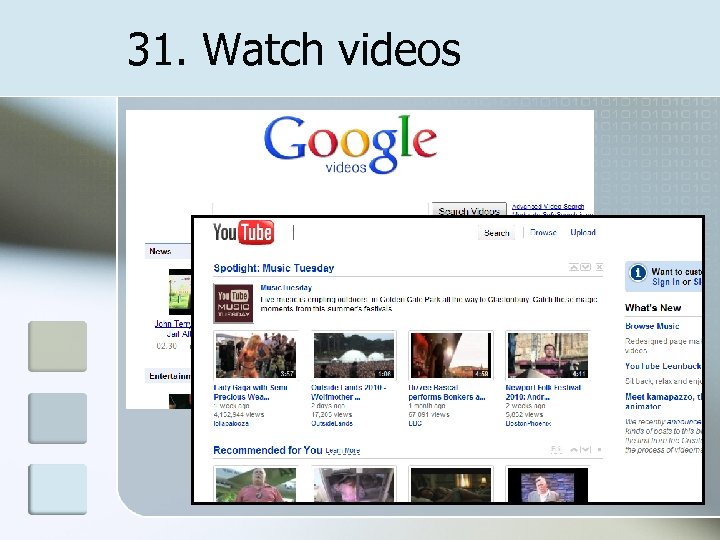
Task: Move Recommended for You module up
Action: point(574,450)
